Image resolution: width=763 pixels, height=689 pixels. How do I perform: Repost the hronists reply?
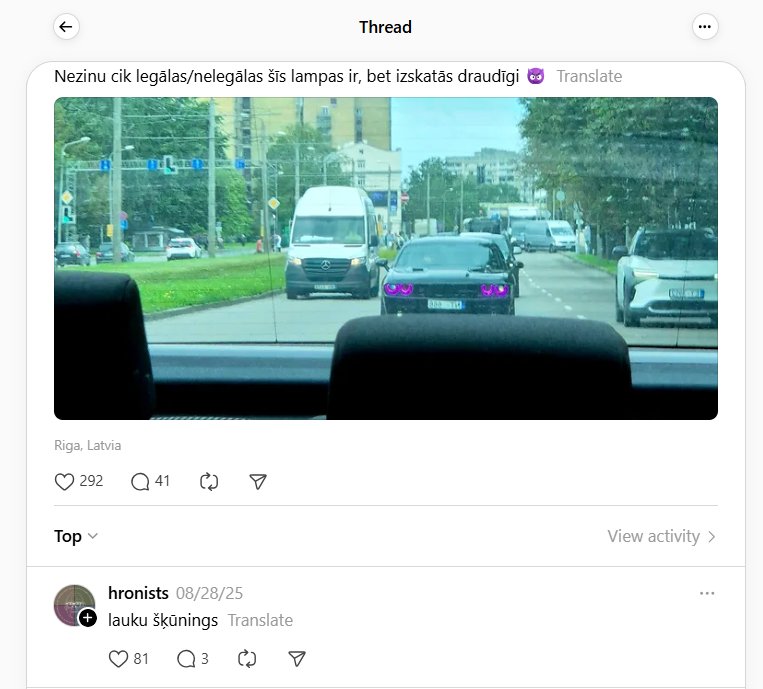(247, 659)
